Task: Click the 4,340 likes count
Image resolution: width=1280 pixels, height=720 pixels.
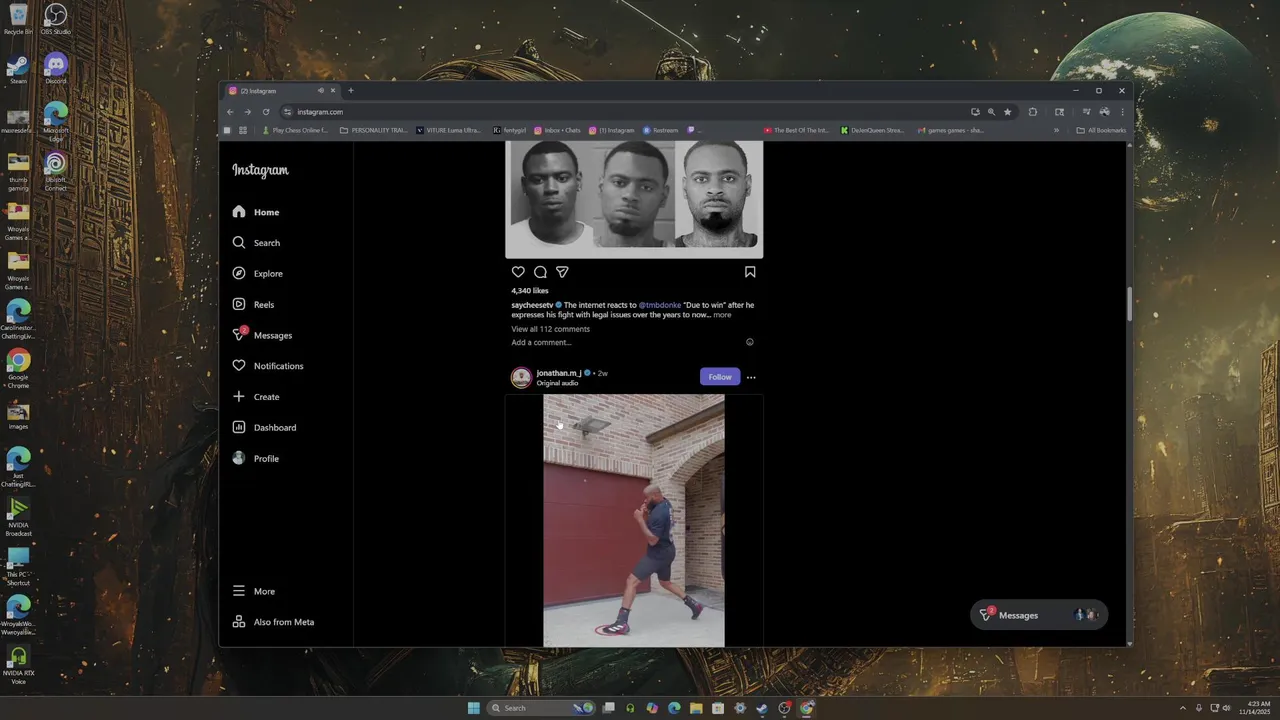Action: click(530, 291)
